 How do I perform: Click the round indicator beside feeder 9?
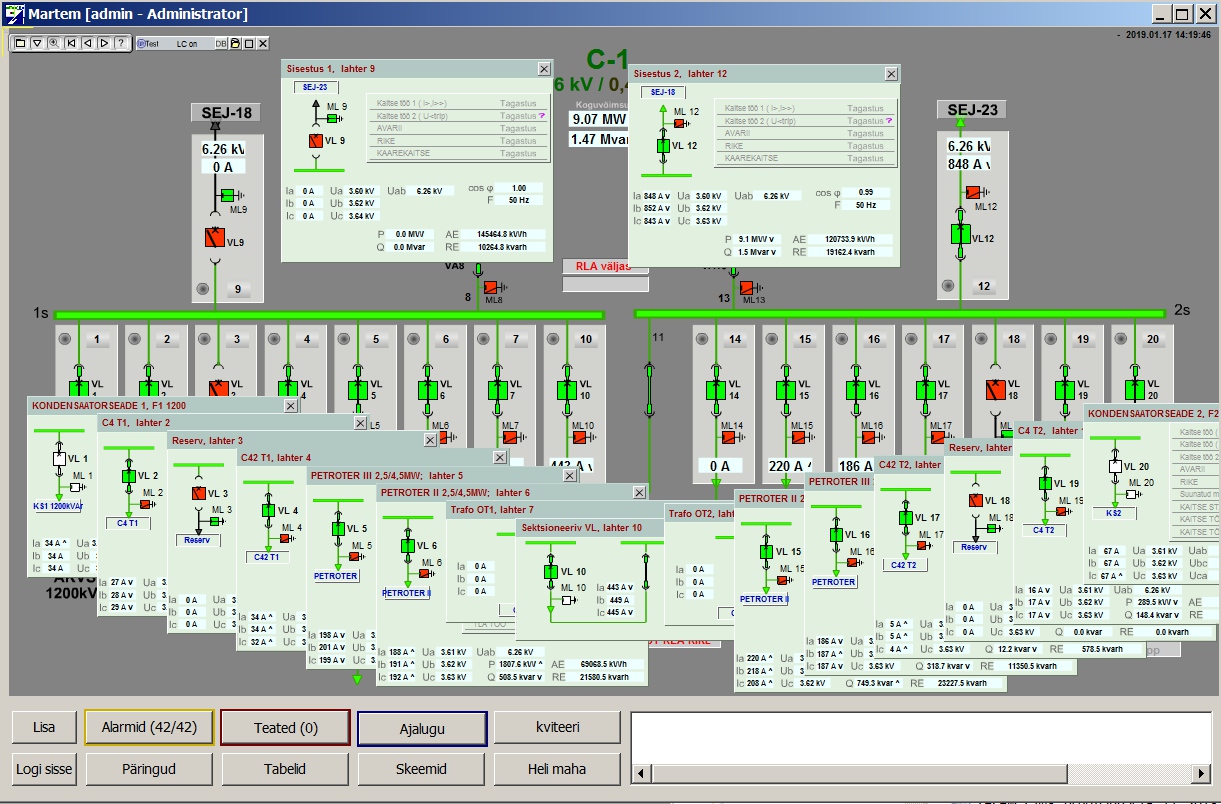204,289
